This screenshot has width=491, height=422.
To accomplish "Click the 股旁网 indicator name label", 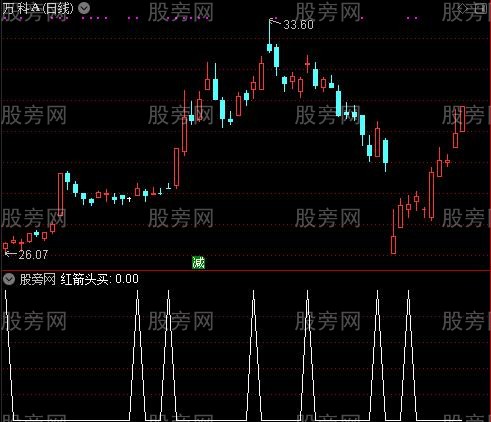I will pos(37,279).
